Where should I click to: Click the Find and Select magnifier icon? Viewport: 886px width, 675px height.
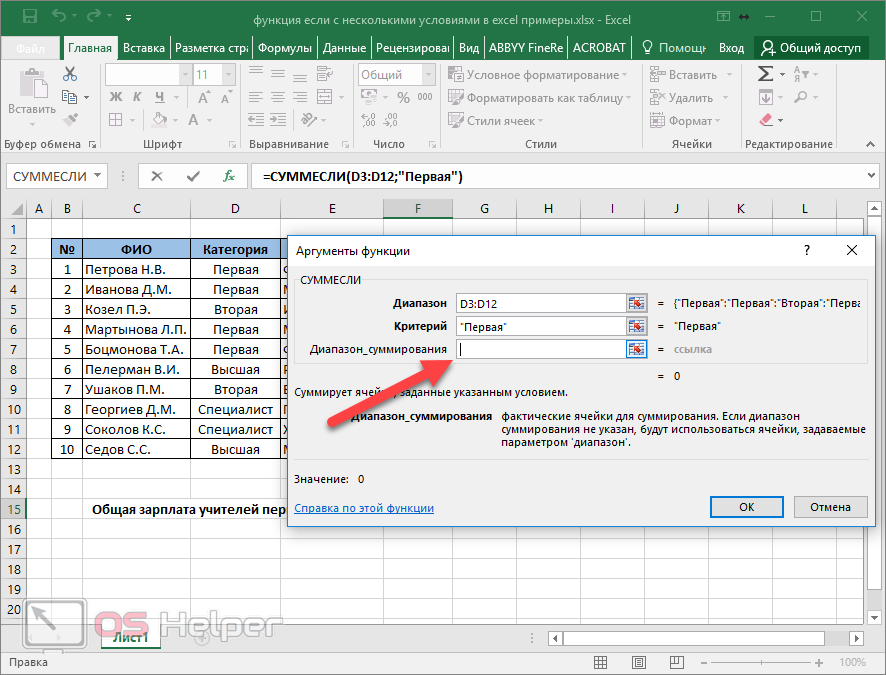[801, 97]
